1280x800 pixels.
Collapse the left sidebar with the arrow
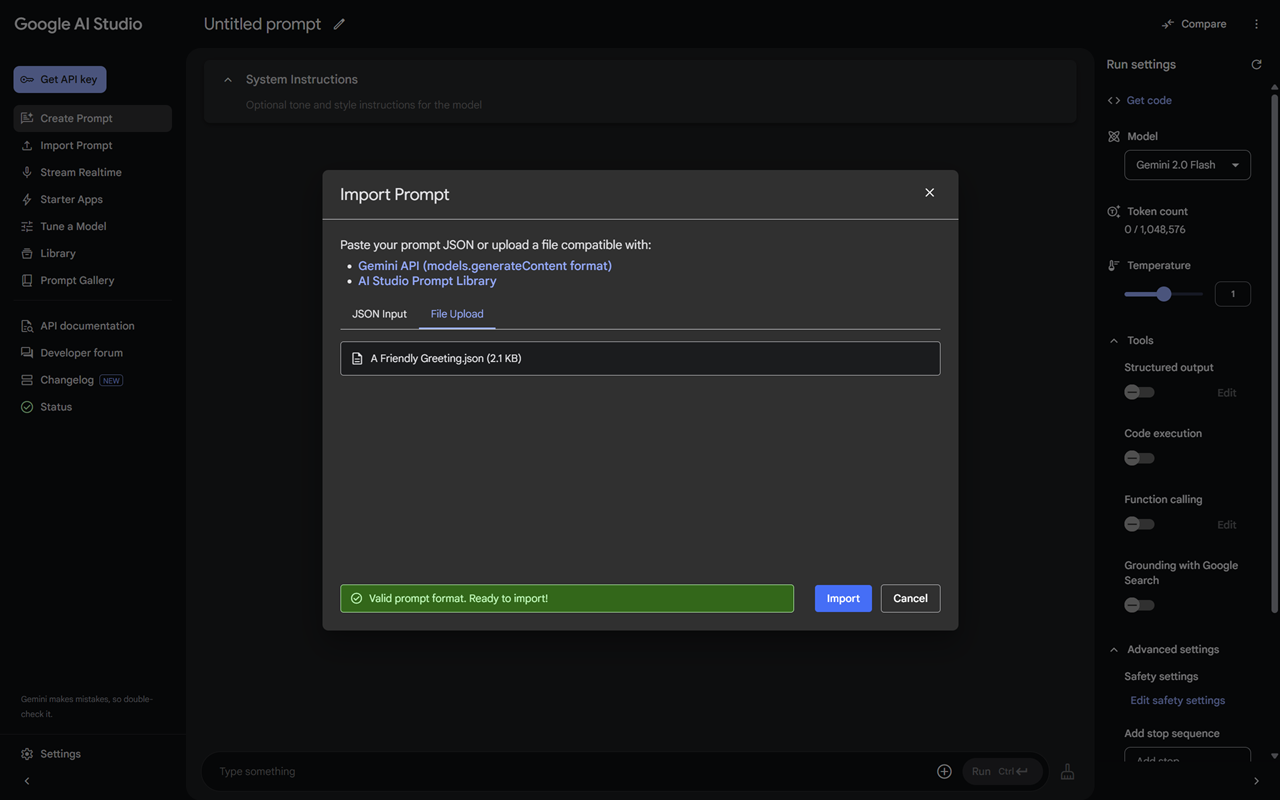click(27, 781)
